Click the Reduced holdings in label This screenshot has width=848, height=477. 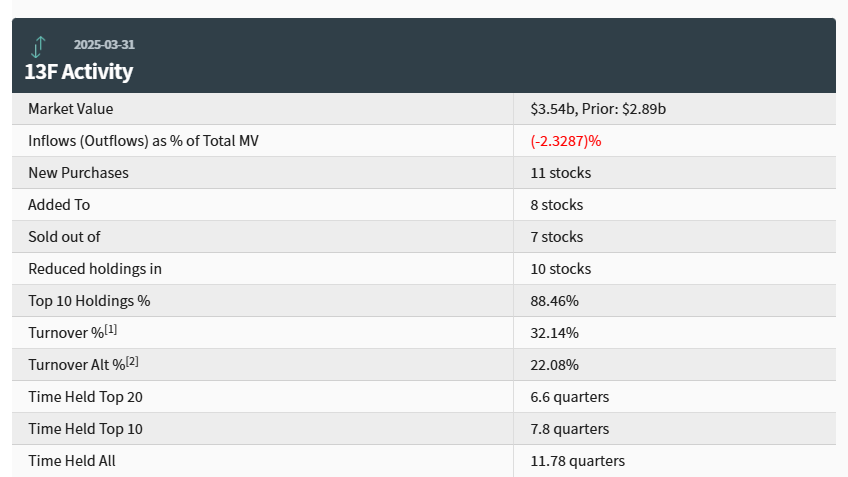[x=95, y=268]
